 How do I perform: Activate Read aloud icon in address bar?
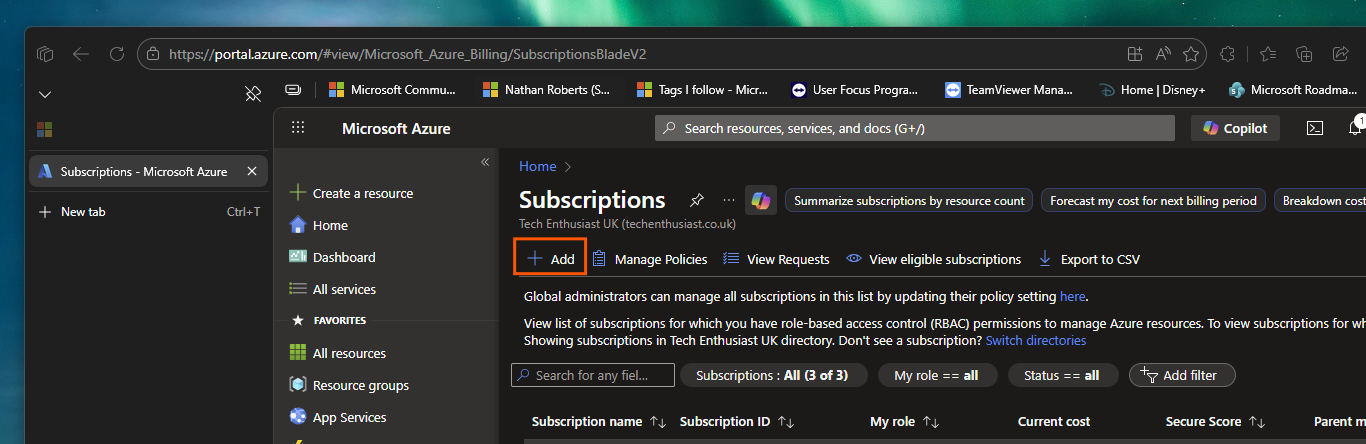click(1163, 54)
